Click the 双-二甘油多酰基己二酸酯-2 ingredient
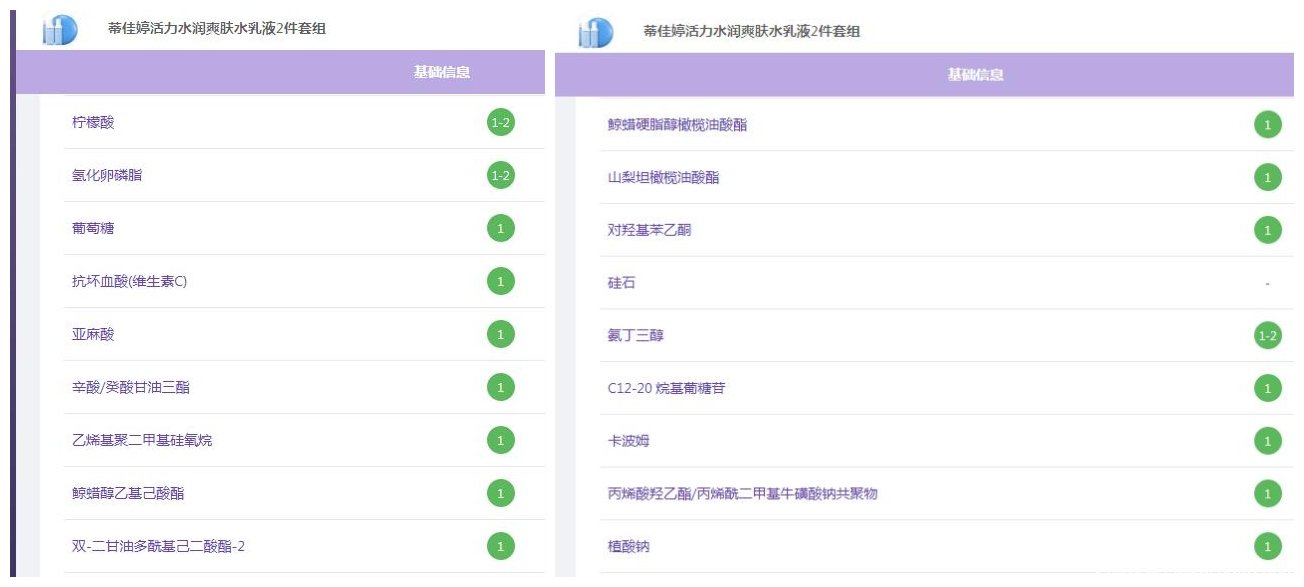This screenshot has height=587, width=1304. click(x=158, y=546)
